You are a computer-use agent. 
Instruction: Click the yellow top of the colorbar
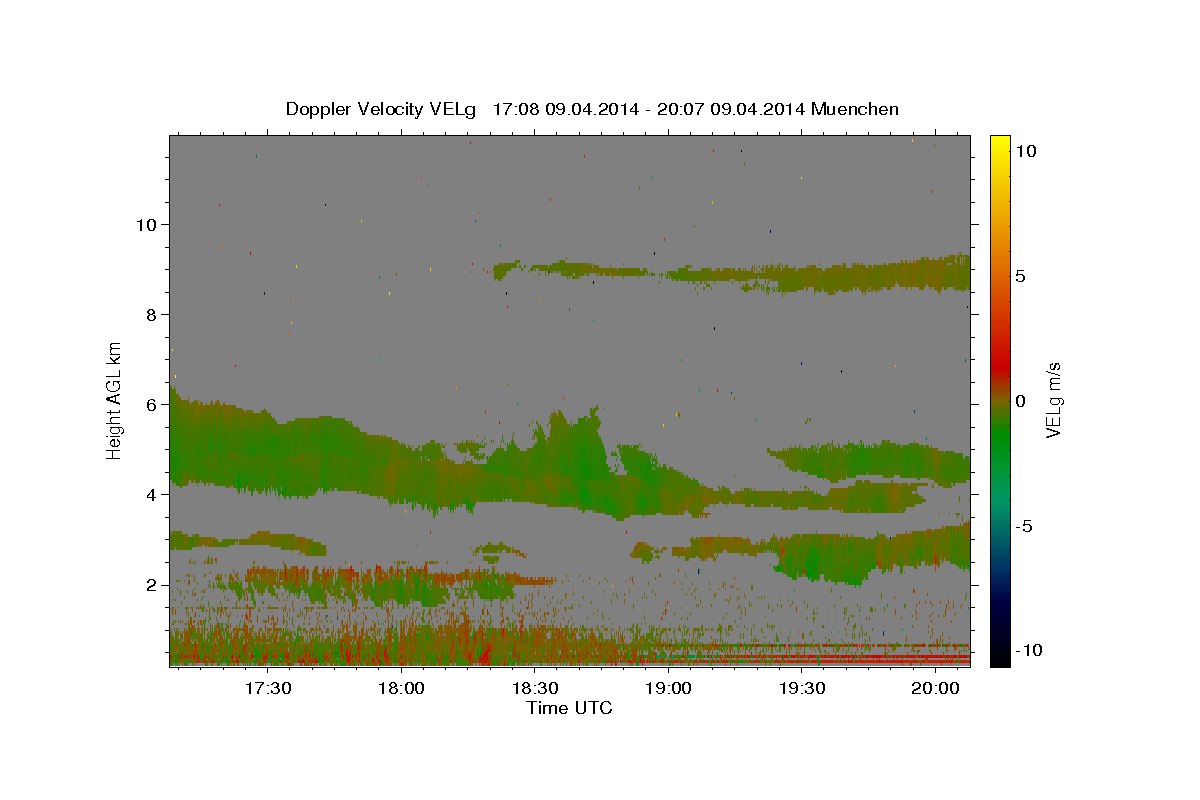[x=999, y=143]
